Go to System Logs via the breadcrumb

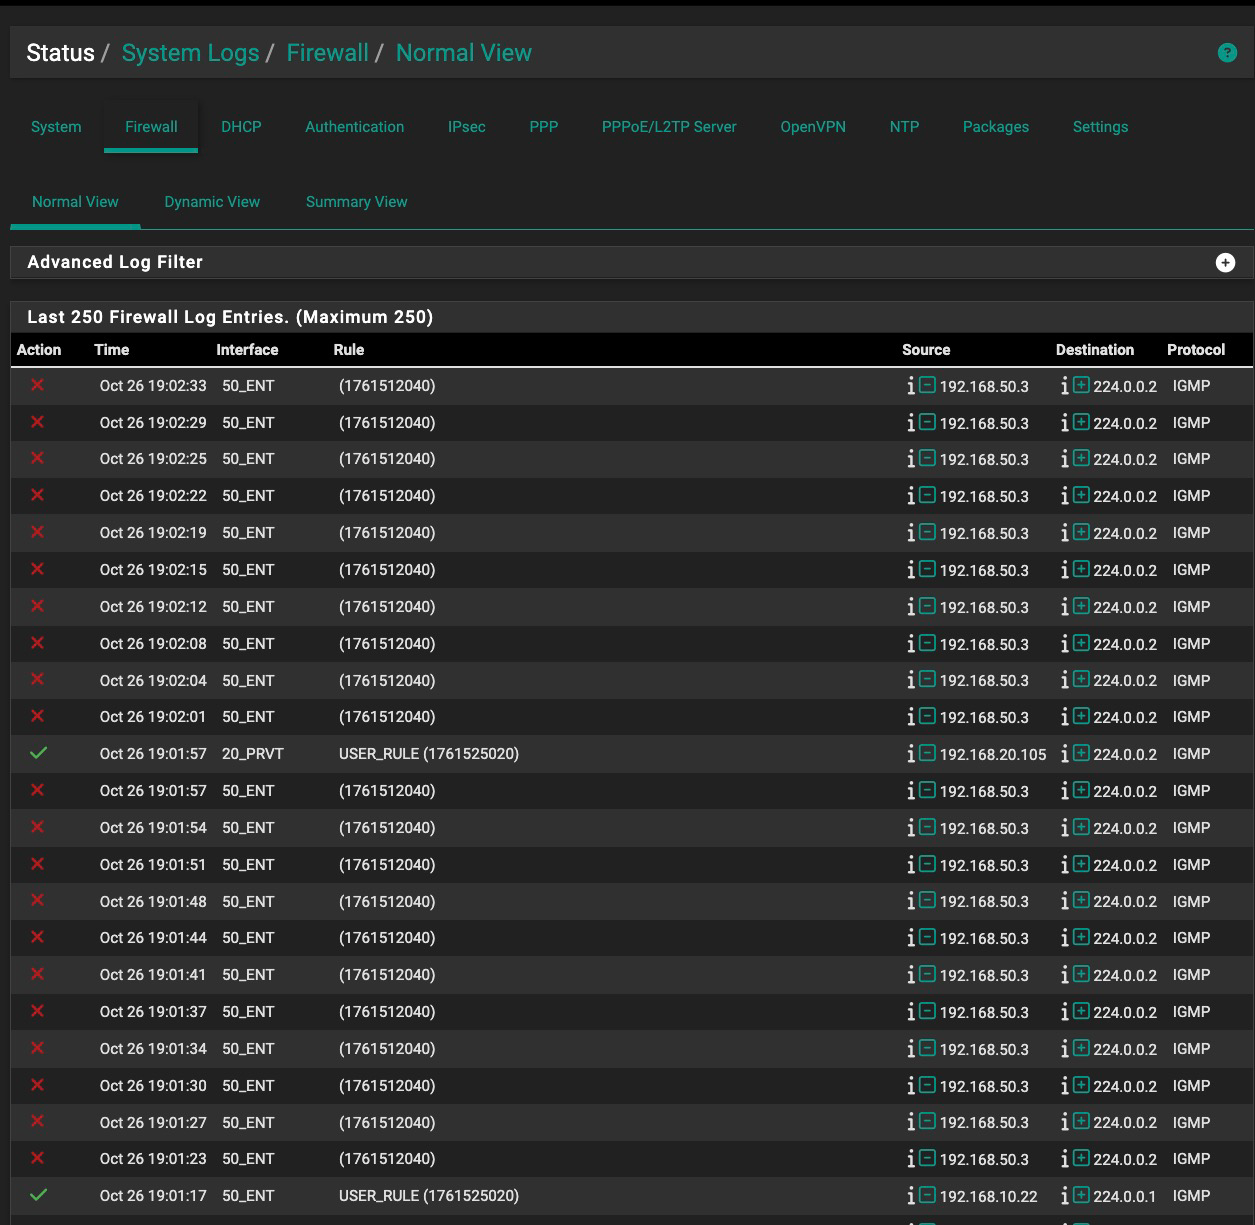[190, 53]
